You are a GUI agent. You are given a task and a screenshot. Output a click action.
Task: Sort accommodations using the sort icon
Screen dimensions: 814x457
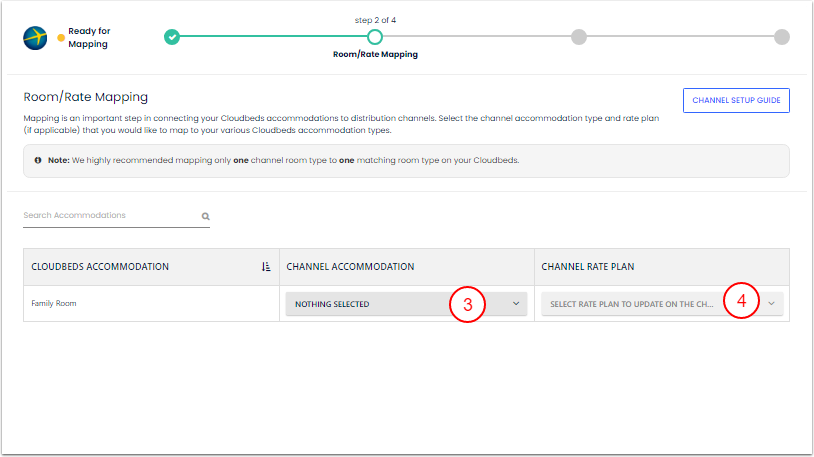point(266,267)
